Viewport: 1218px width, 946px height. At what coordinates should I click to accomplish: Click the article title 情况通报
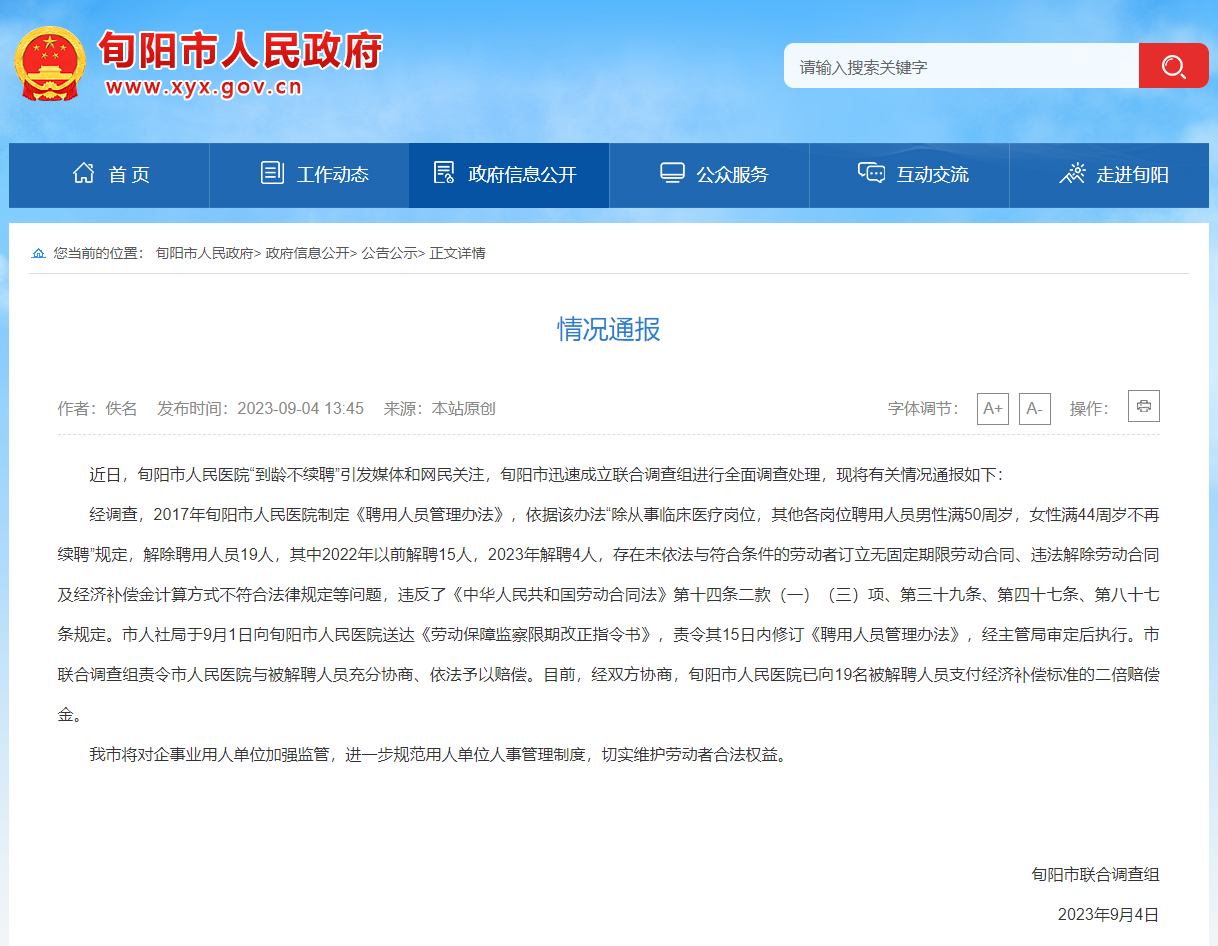click(x=609, y=329)
